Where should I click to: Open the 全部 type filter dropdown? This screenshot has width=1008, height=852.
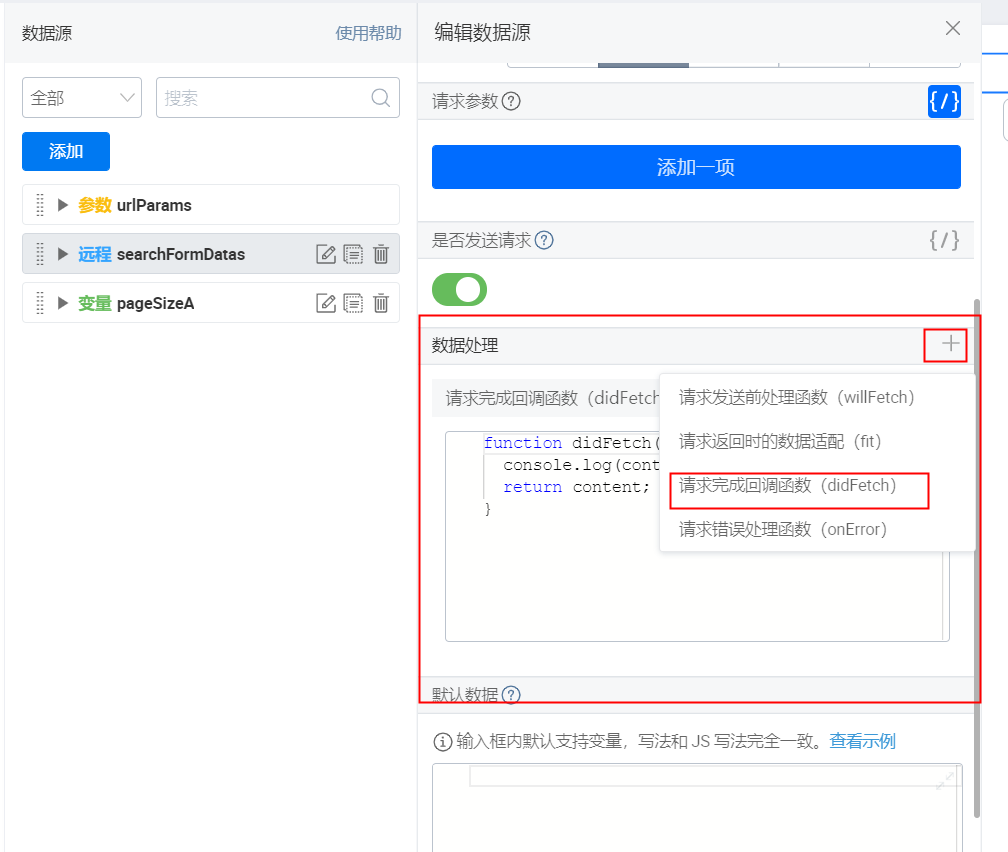[82, 98]
